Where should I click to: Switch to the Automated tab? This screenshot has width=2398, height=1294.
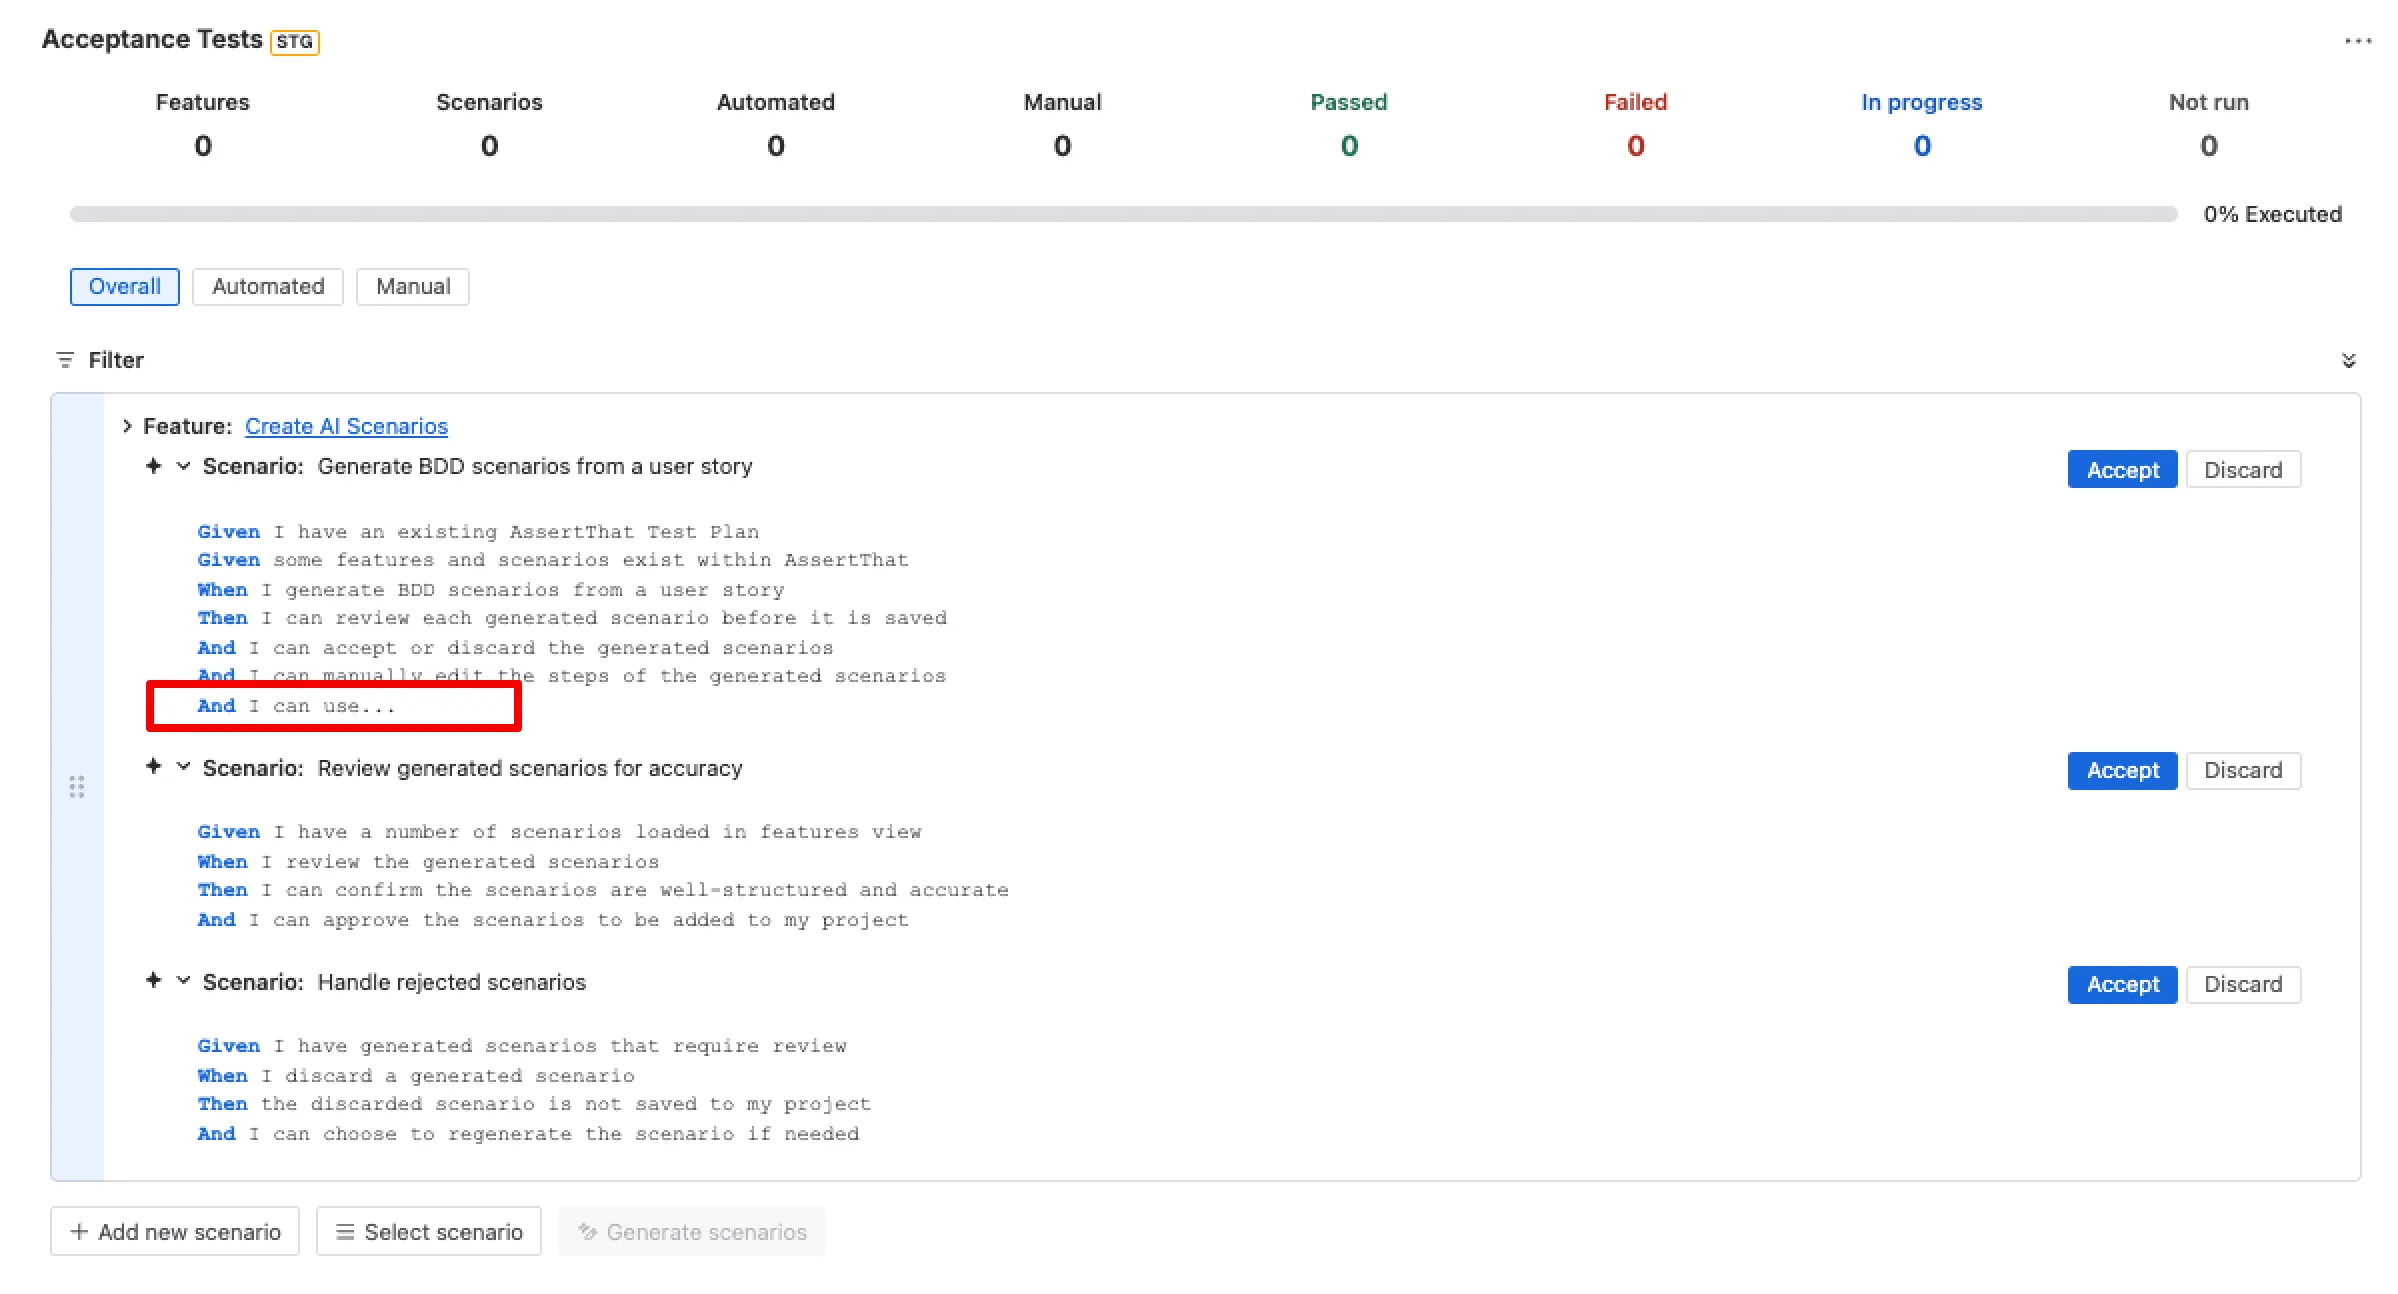click(x=268, y=287)
